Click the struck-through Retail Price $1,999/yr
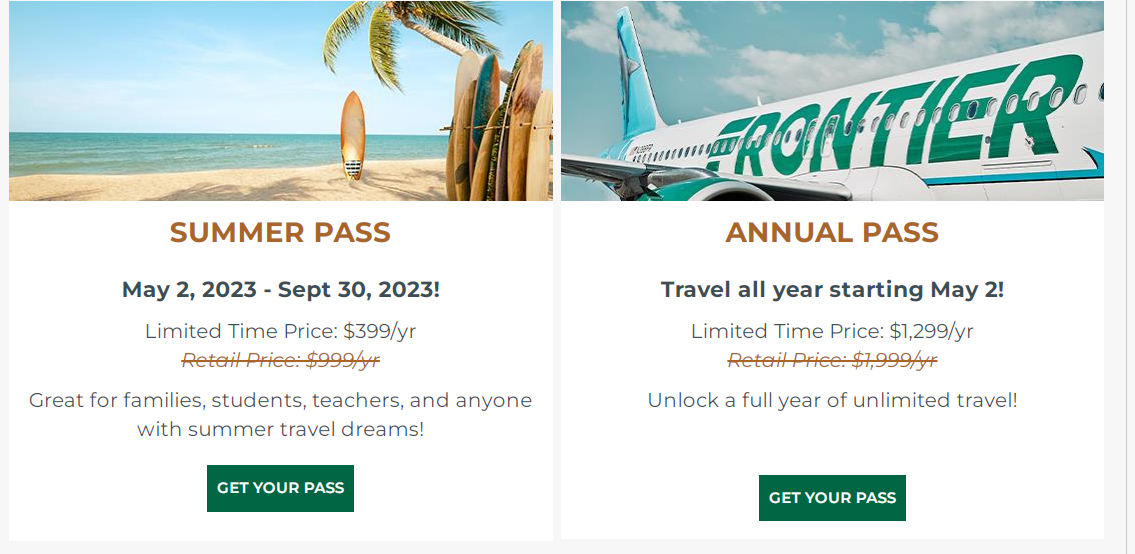Screen dimensions: 1135x554 click(x=832, y=360)
